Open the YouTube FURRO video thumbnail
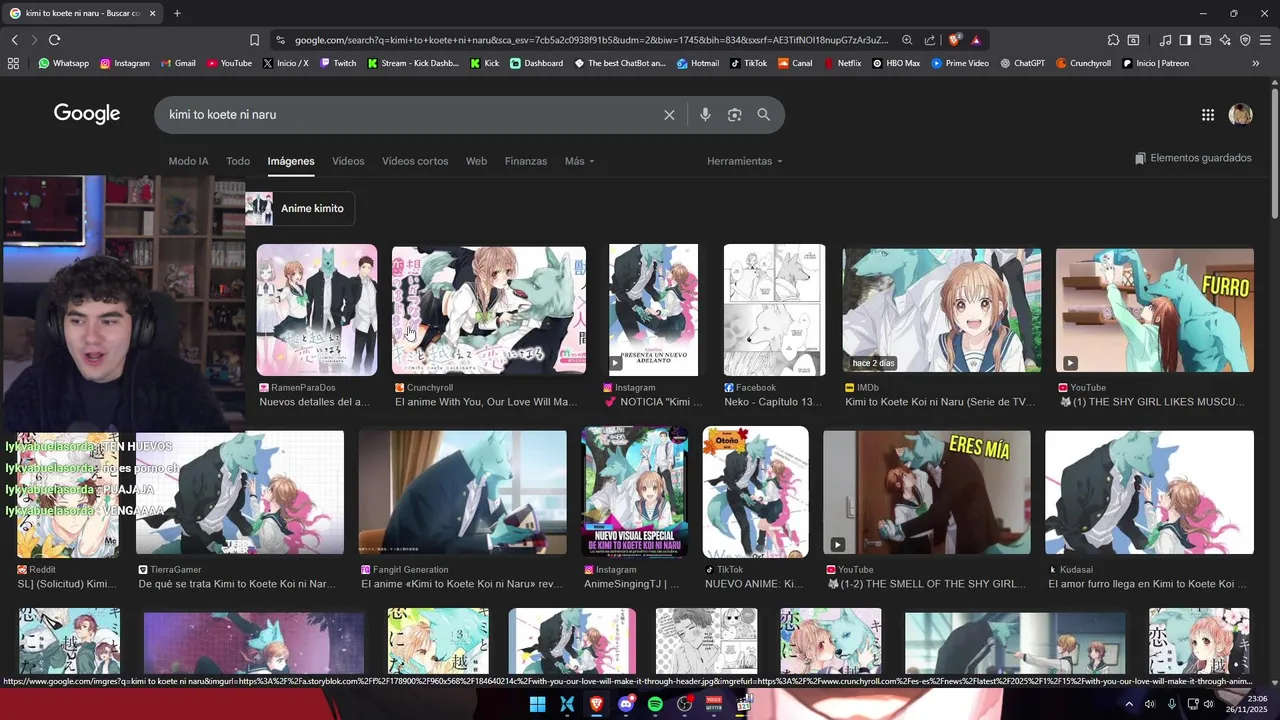The image size is (1280, 720). (x=1155, y=310)
